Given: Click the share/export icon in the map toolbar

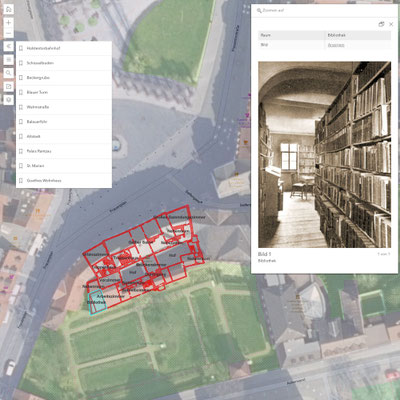Looking at the screenshot, I should pos(9,86).
